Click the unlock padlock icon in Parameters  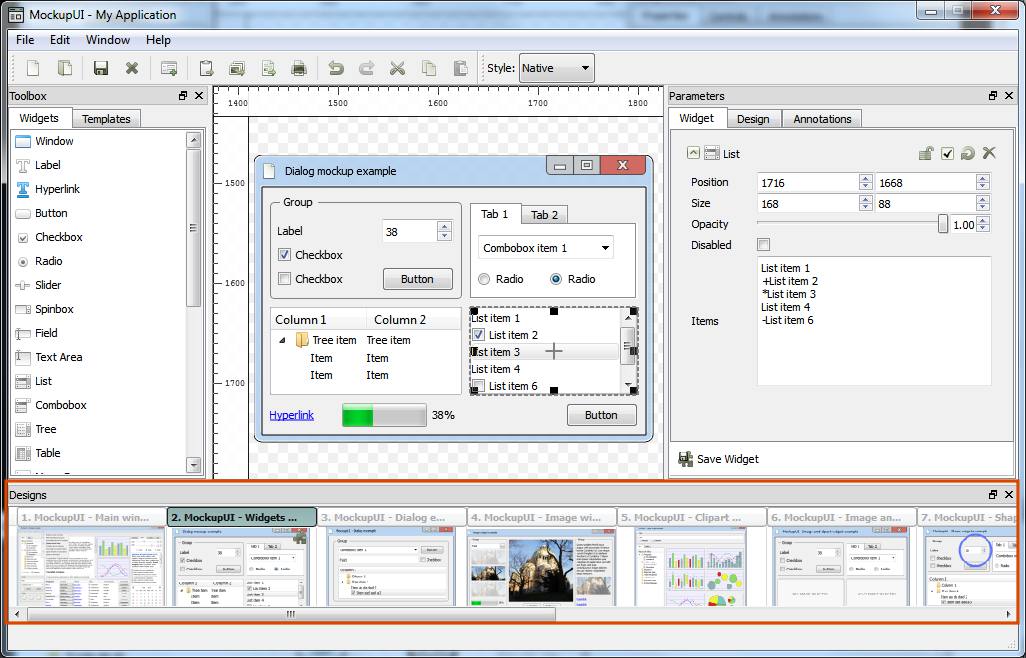click(925, 154)
